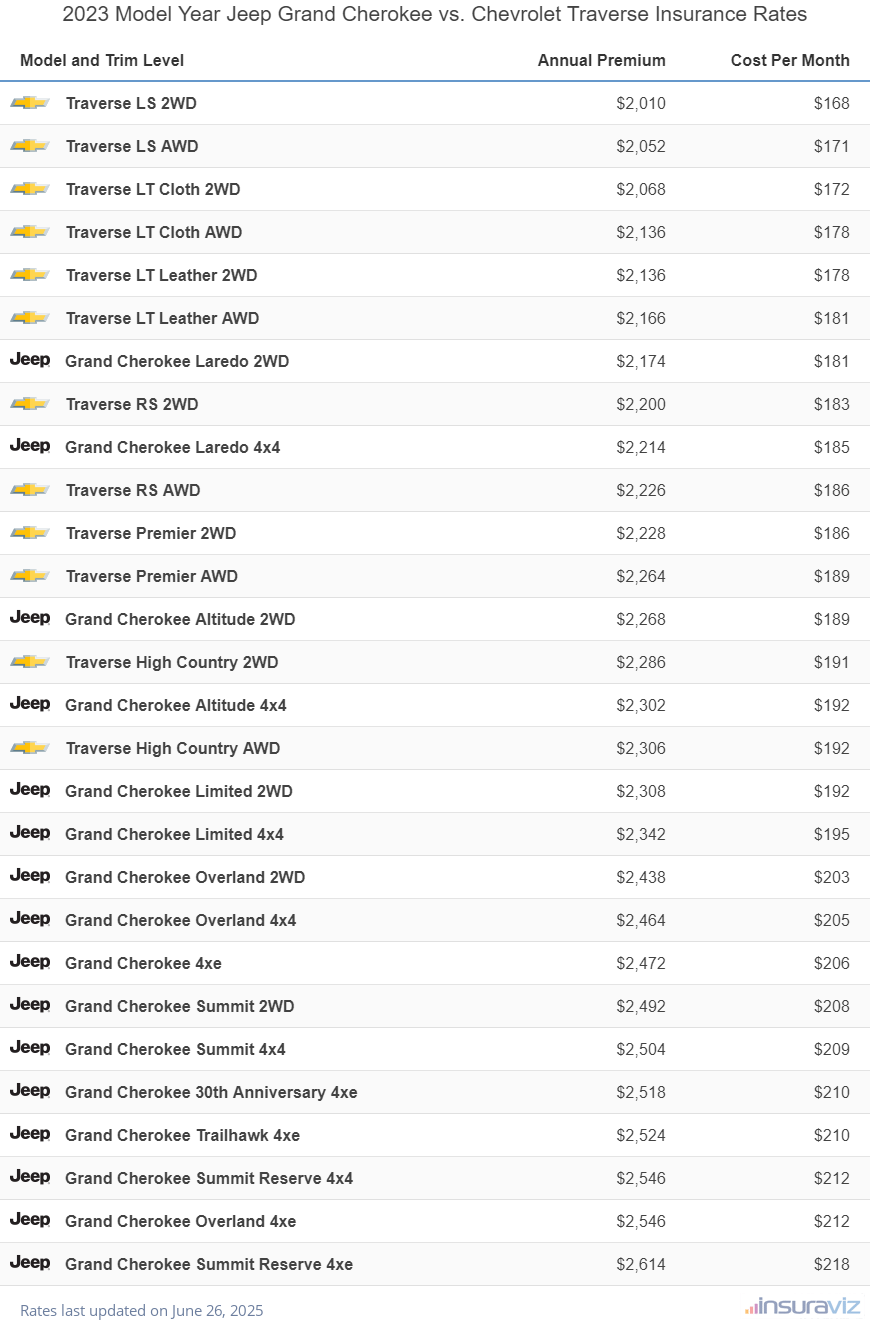The height and width of the screenshot is (1326, 870).
Task: Click the $2,010 annual premium cell
Action: [x=641, y=103]
